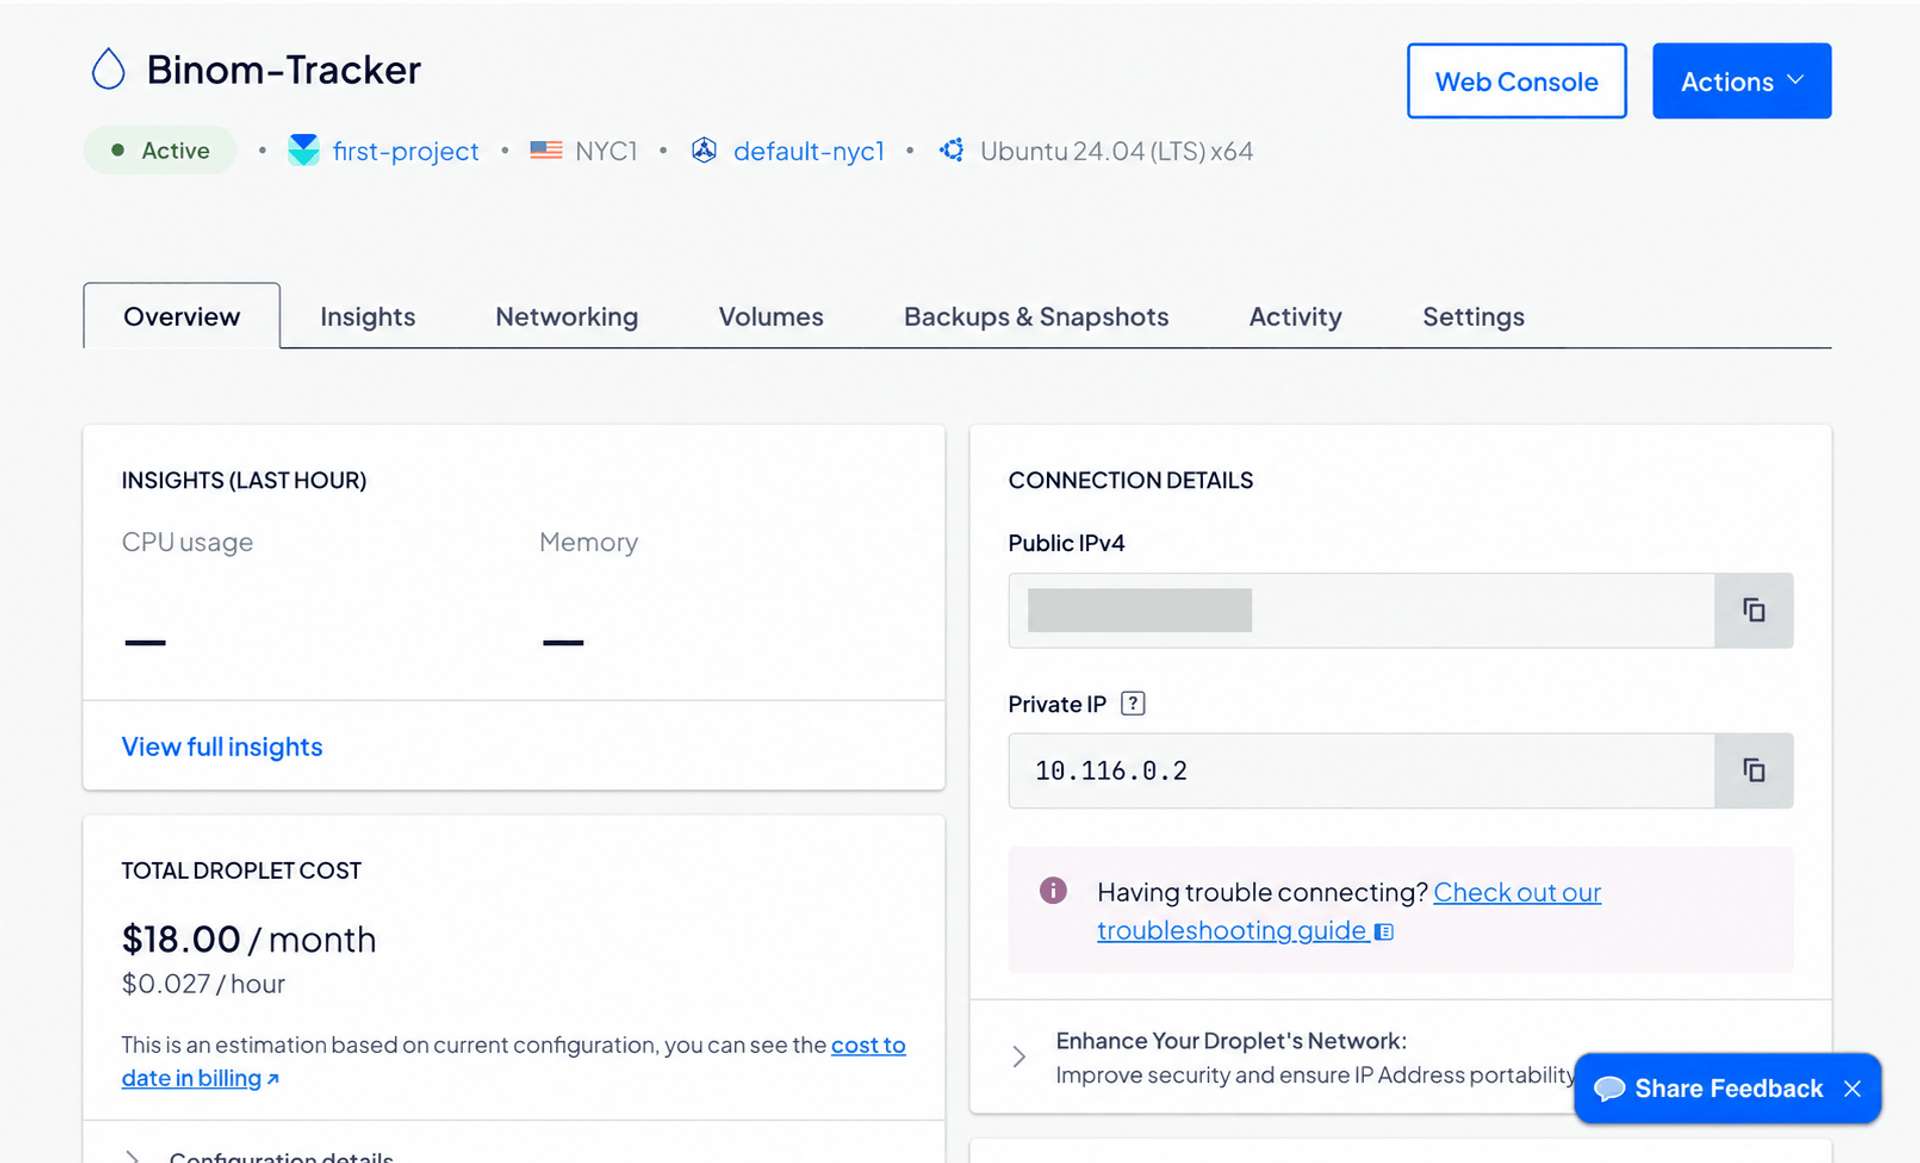Select the Volumes tab
The height and width of the screenshot is (1163, 1920).
tap(770, 316)
